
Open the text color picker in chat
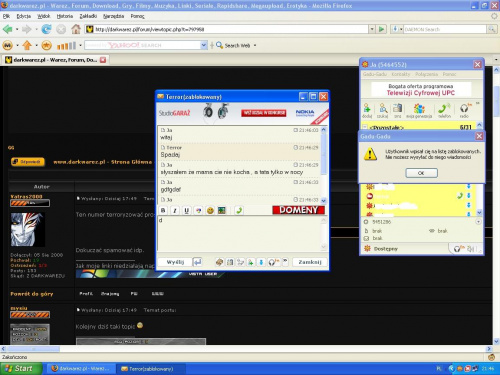point(198,210)
